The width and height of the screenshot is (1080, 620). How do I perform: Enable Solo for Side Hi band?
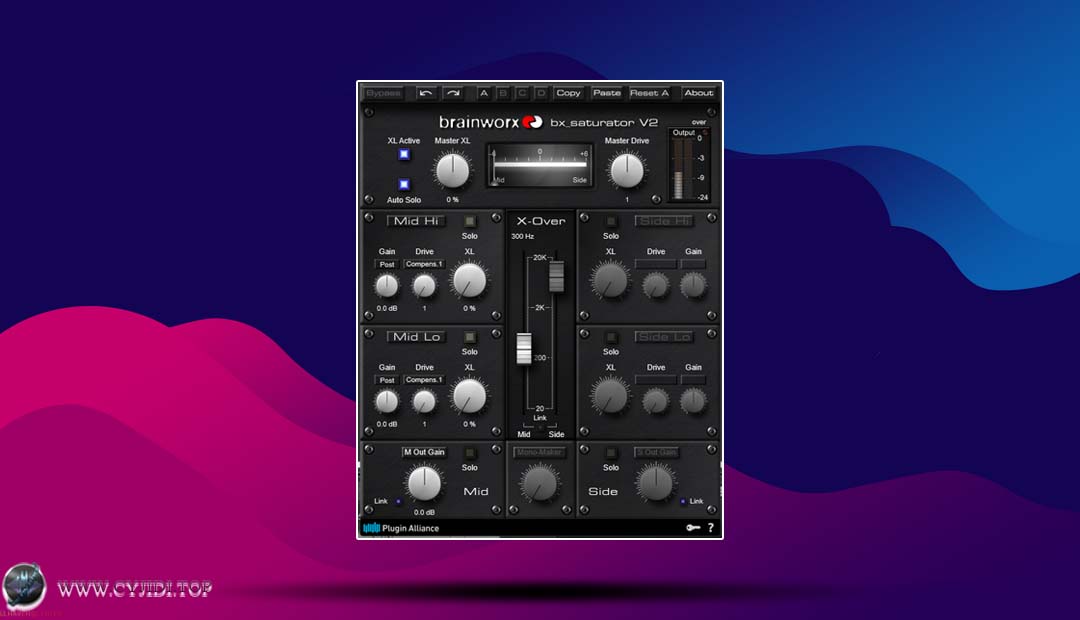(611, 221)
